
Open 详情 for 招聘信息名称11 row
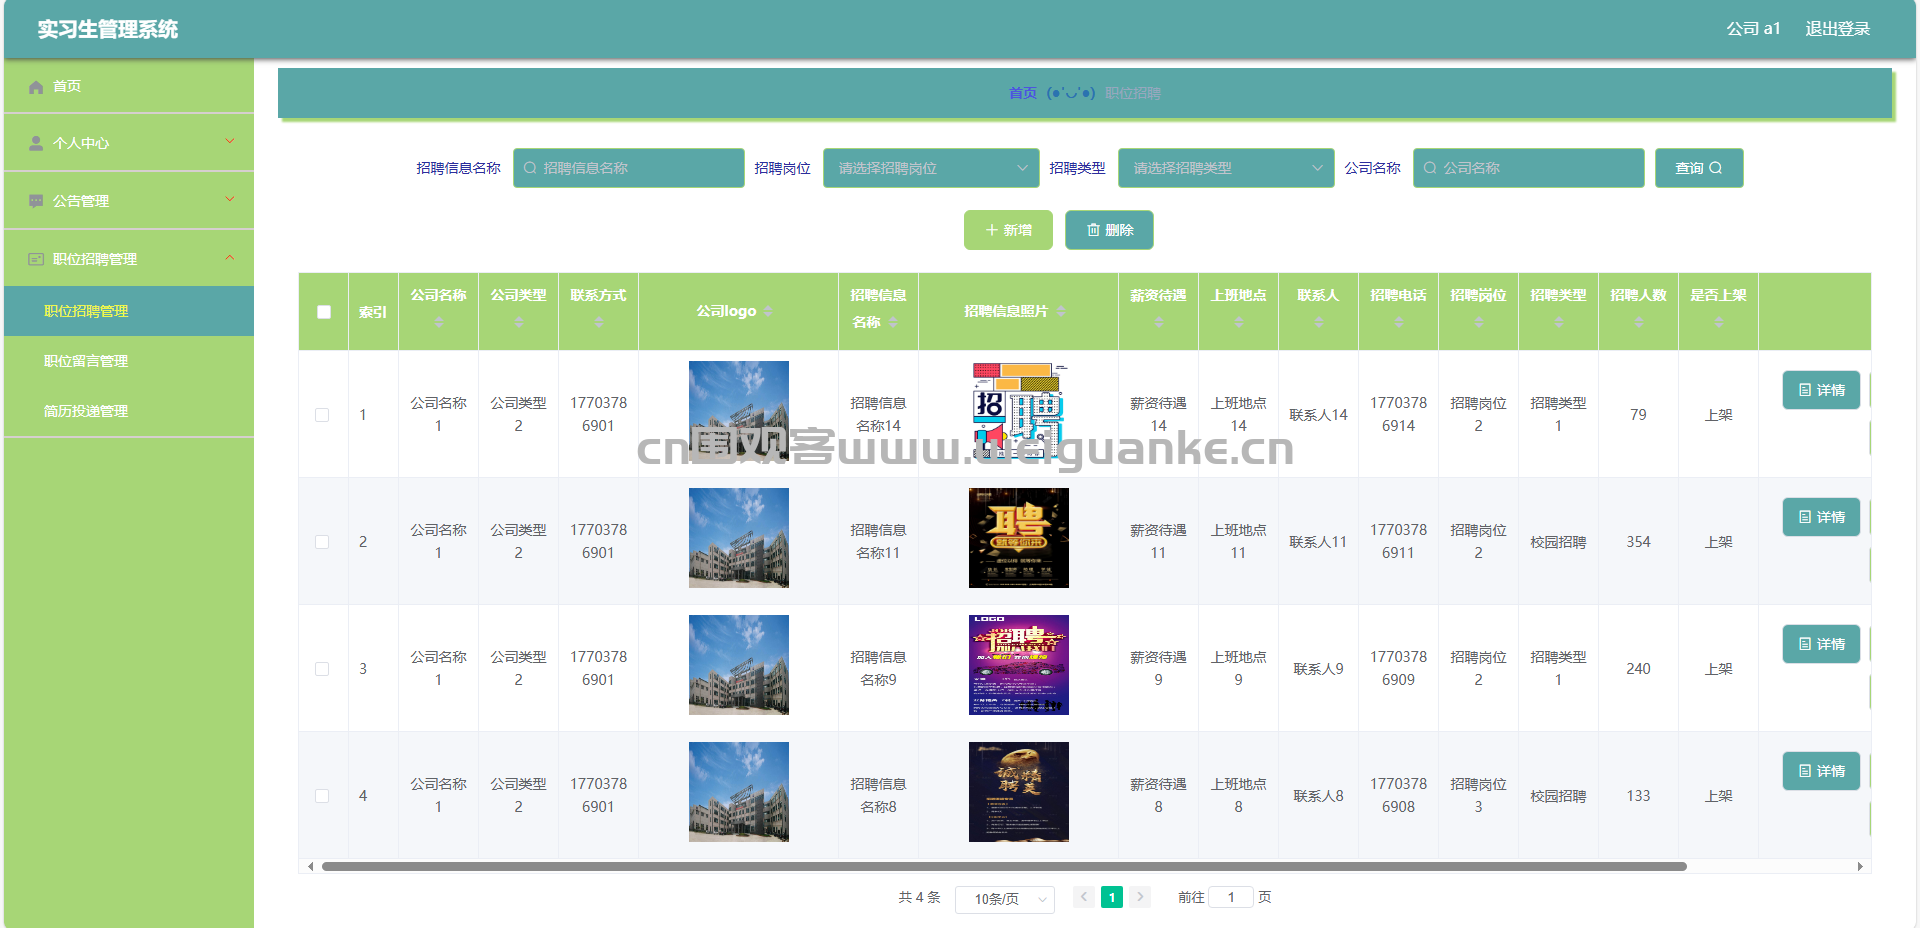(1821, 517)
